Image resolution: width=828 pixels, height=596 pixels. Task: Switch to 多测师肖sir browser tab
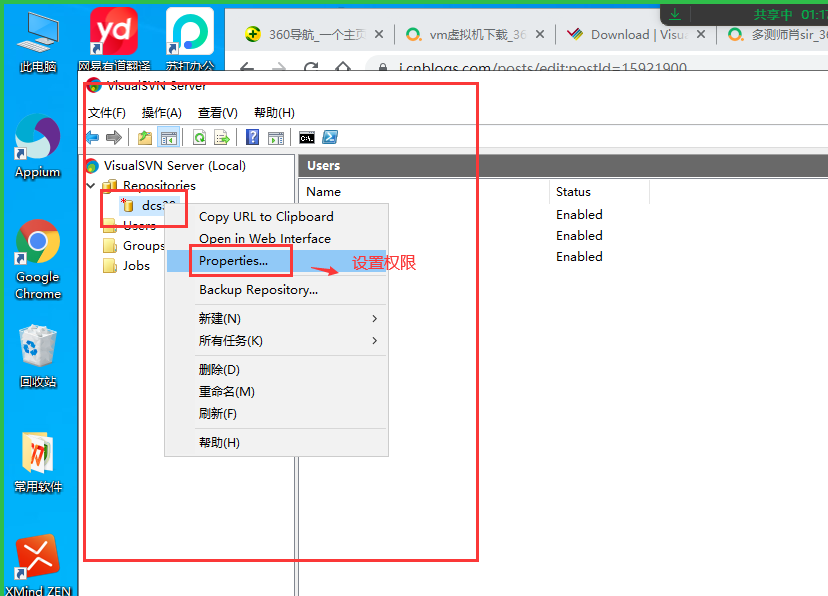click(776, 35)
